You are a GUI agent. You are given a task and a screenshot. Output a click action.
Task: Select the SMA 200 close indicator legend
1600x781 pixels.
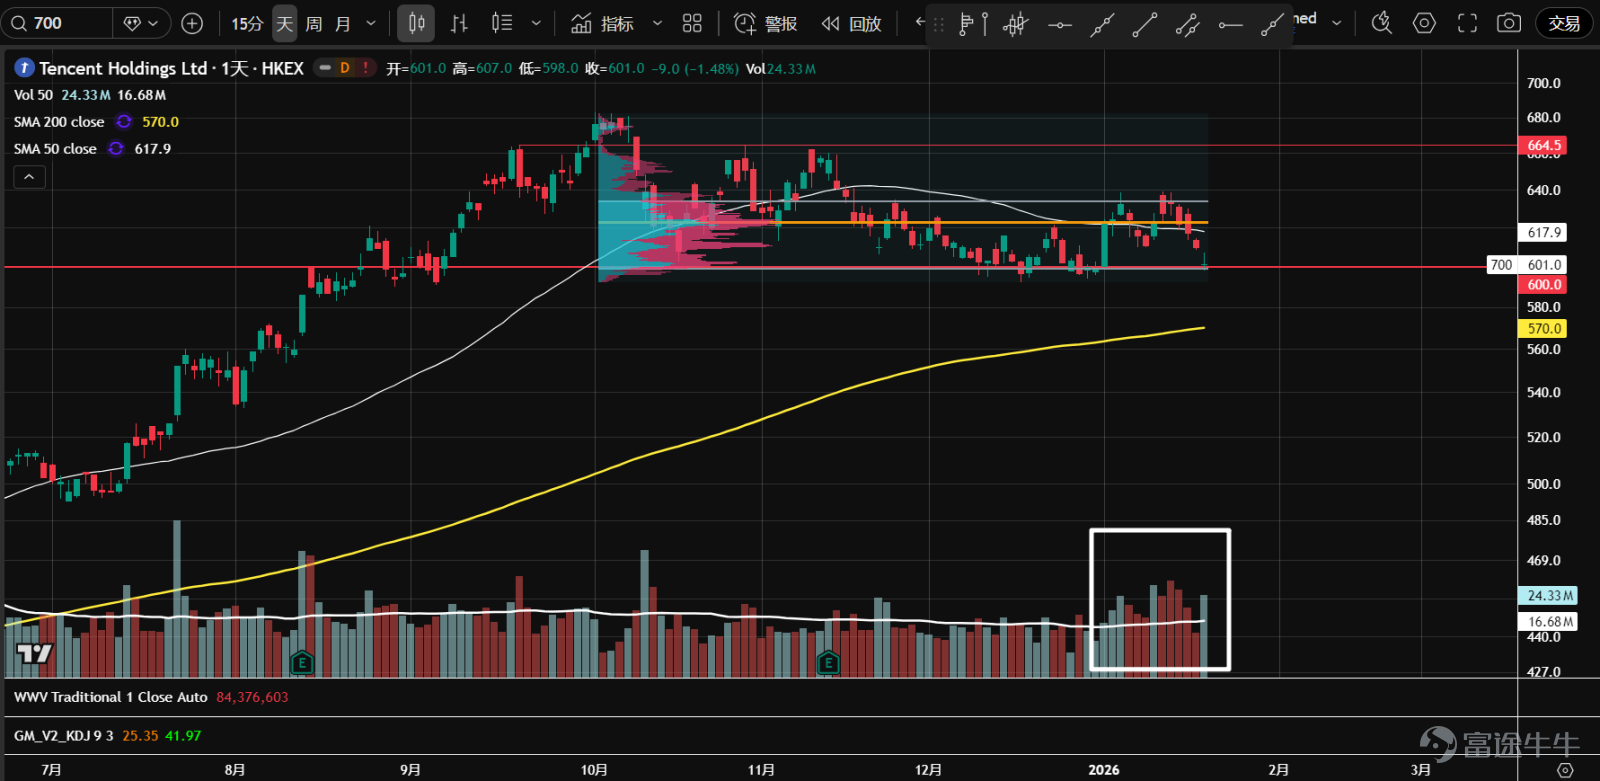coord(59,122)
